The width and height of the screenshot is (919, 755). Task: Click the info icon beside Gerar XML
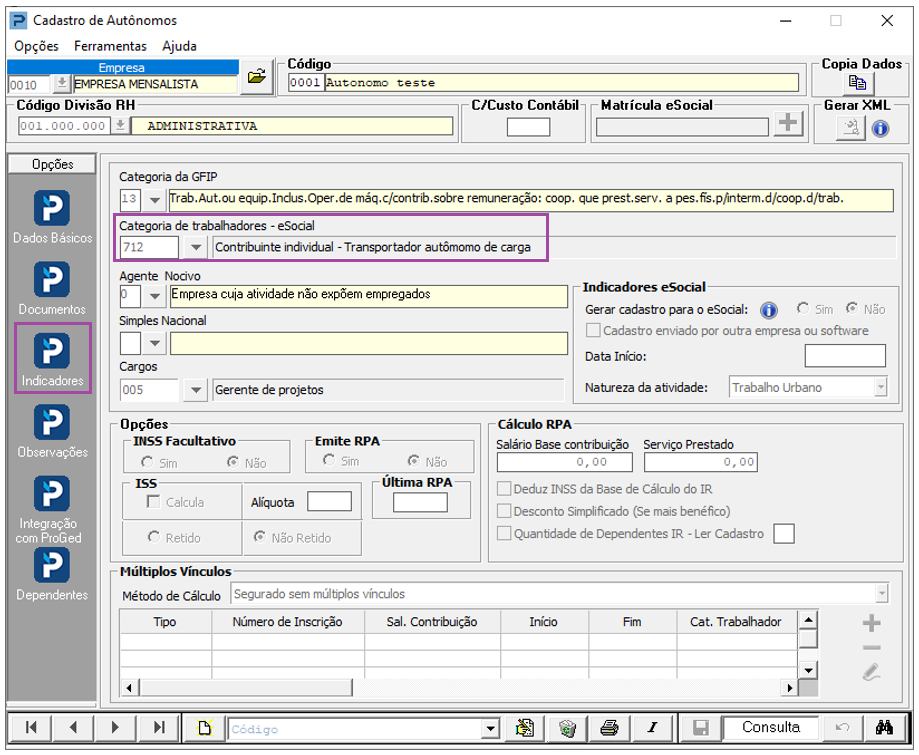[x=880, y=128]
